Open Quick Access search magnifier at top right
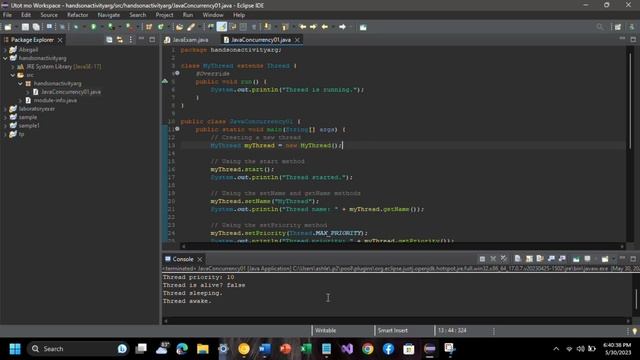640x360 pixels. [600, 27]
